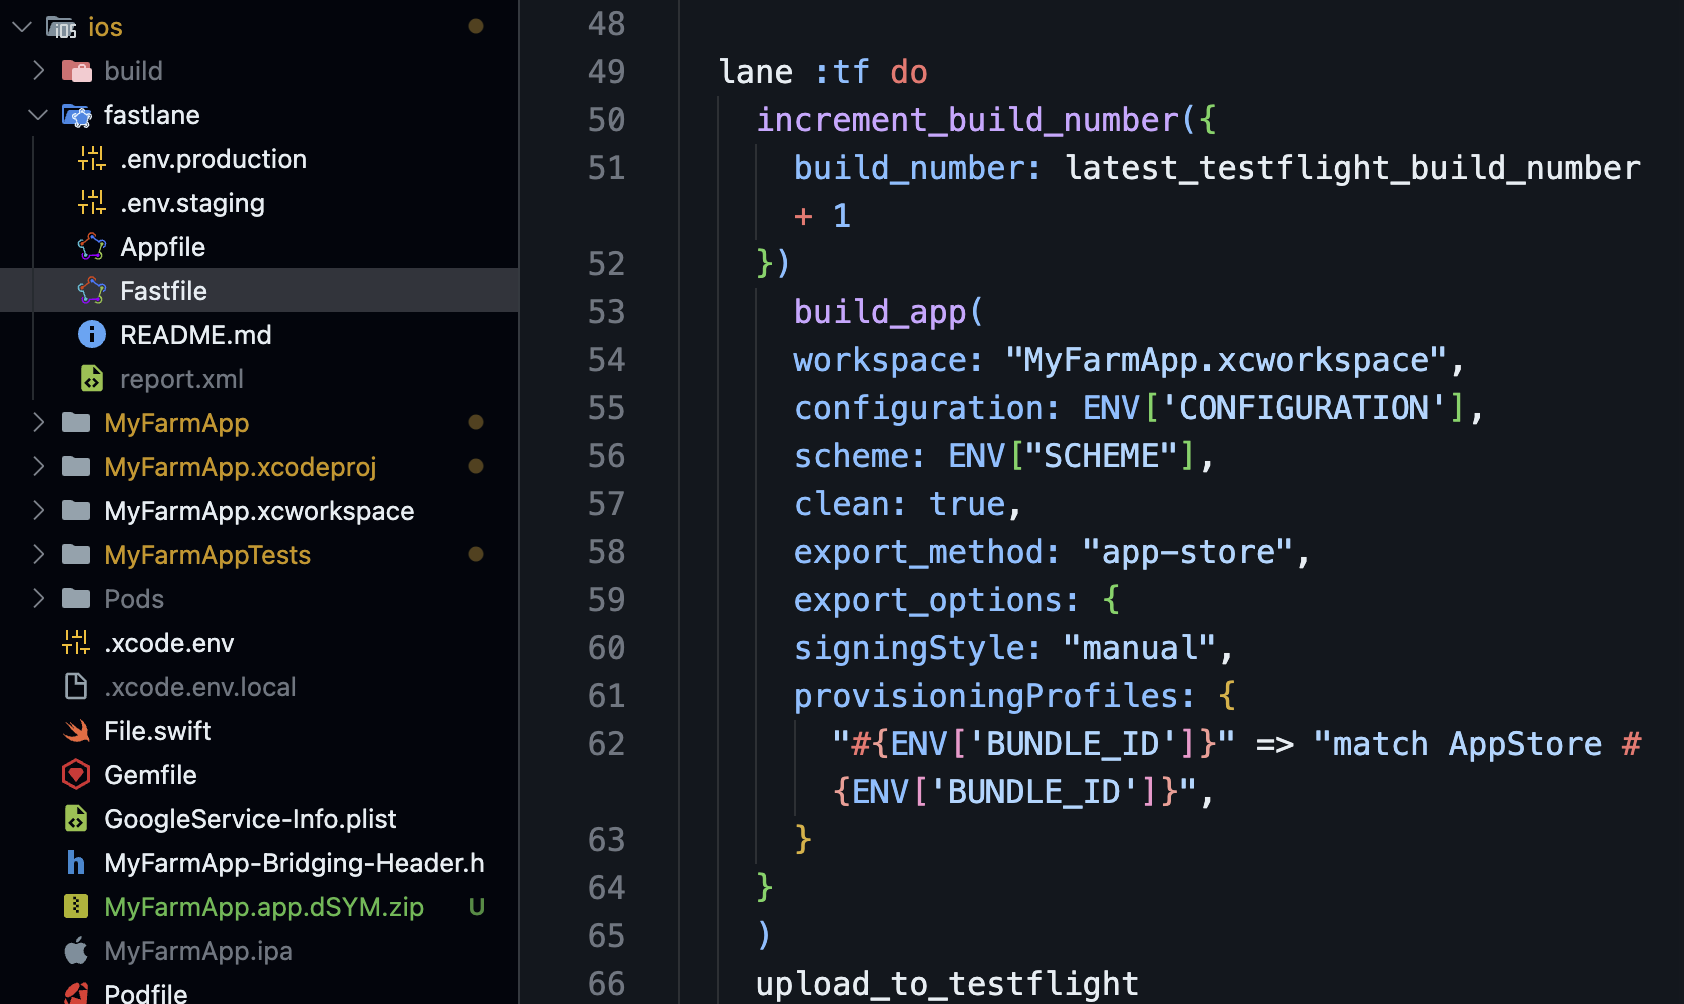Open report.xml in the editor
Viewport: 1684px width, 1004px height.
(x=181, y=379)
